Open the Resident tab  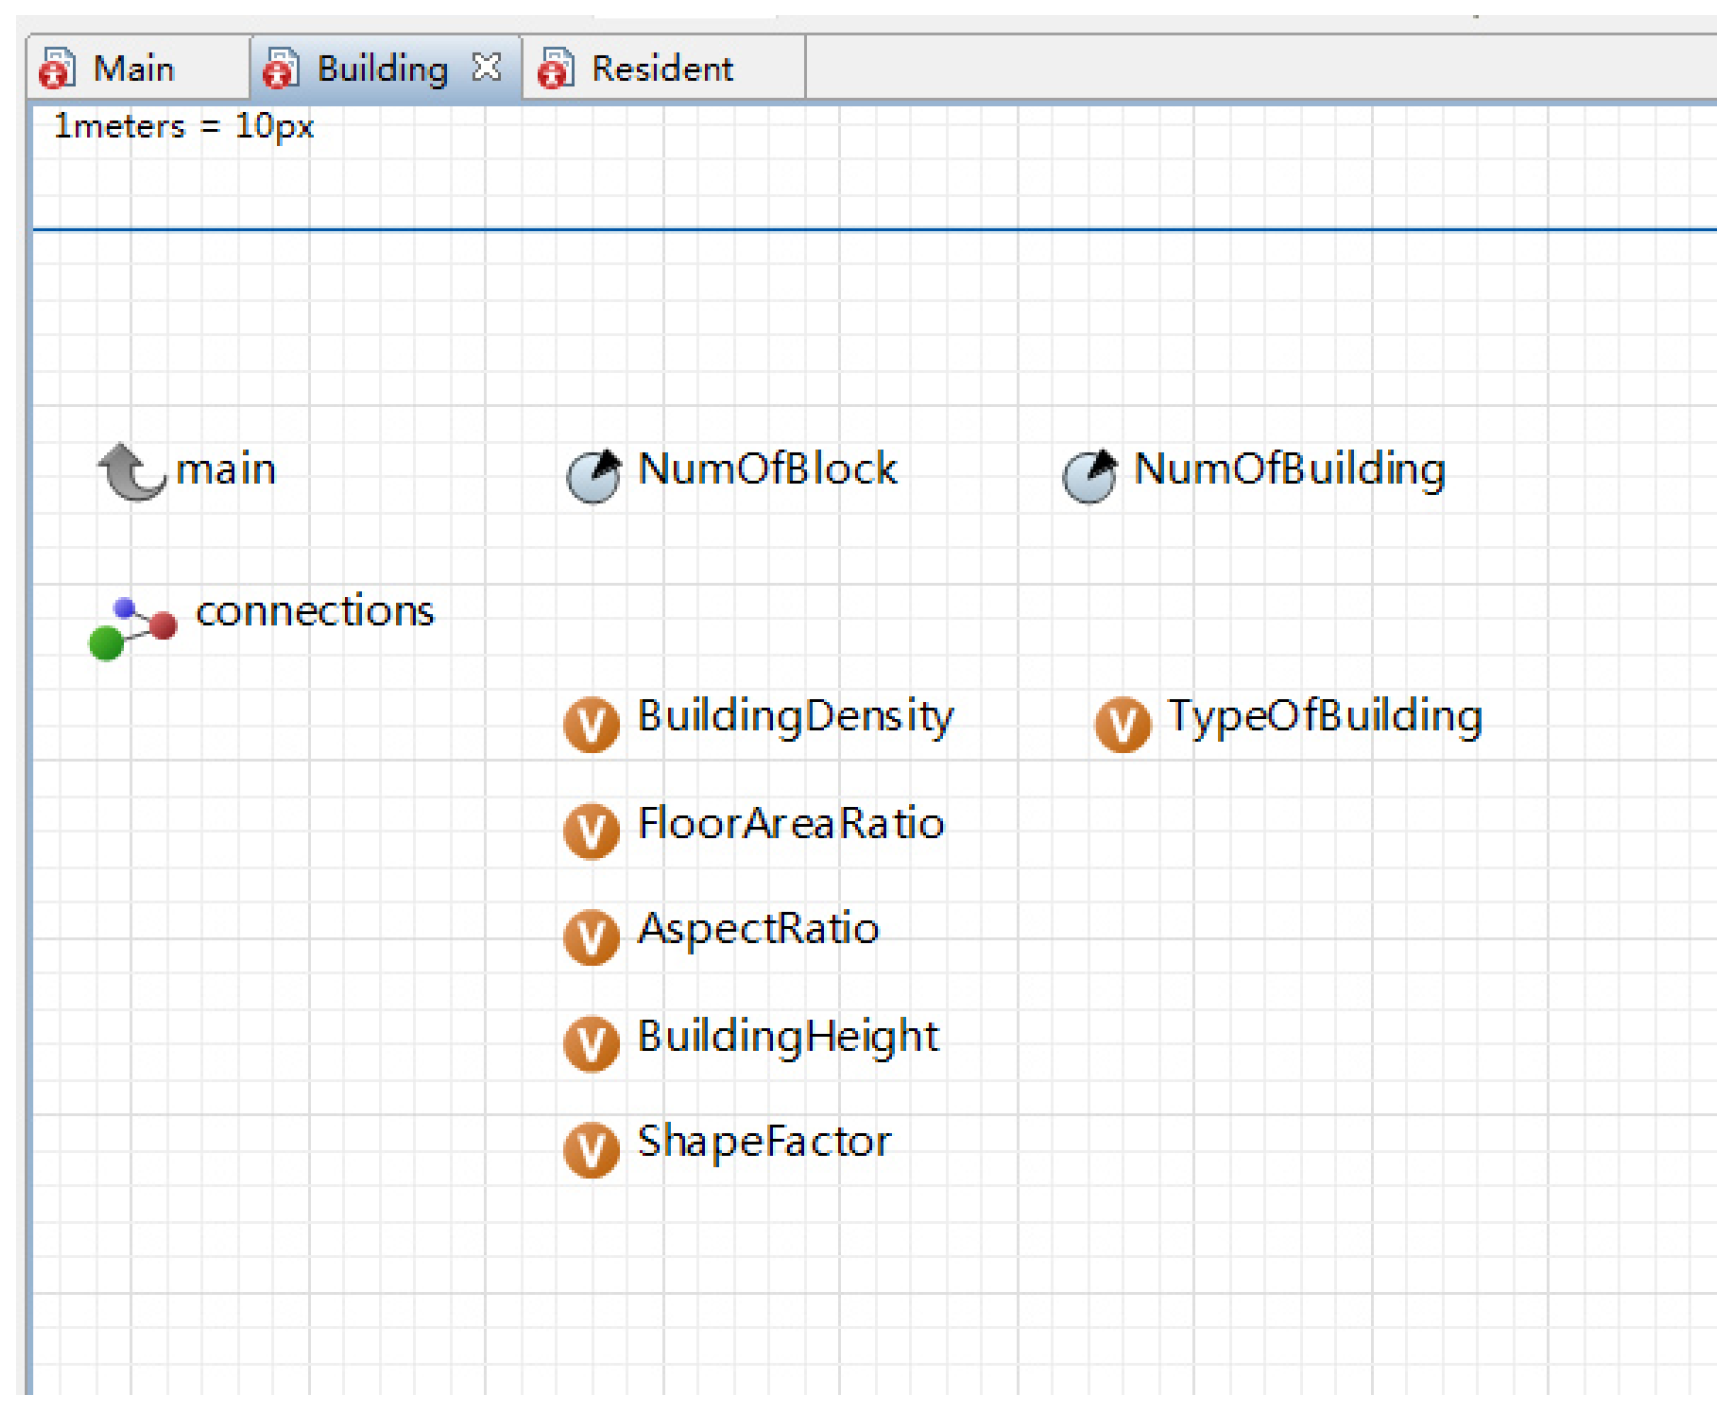tap(664, 68)
